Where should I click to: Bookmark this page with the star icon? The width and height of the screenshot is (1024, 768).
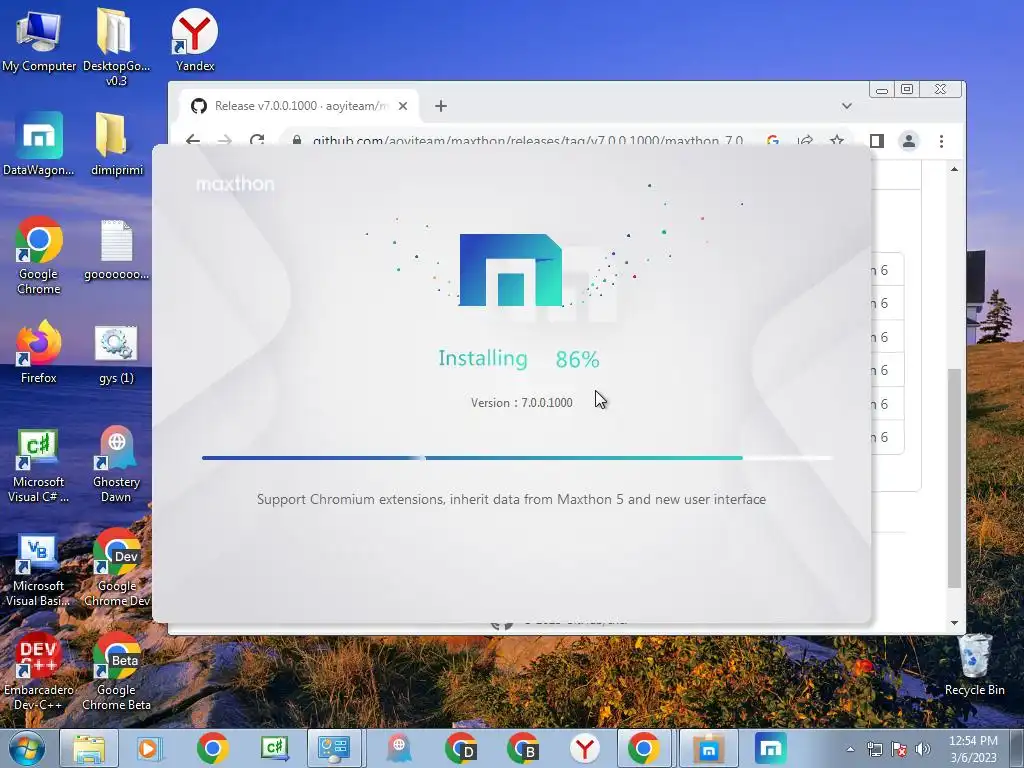[x=837, y=140]
